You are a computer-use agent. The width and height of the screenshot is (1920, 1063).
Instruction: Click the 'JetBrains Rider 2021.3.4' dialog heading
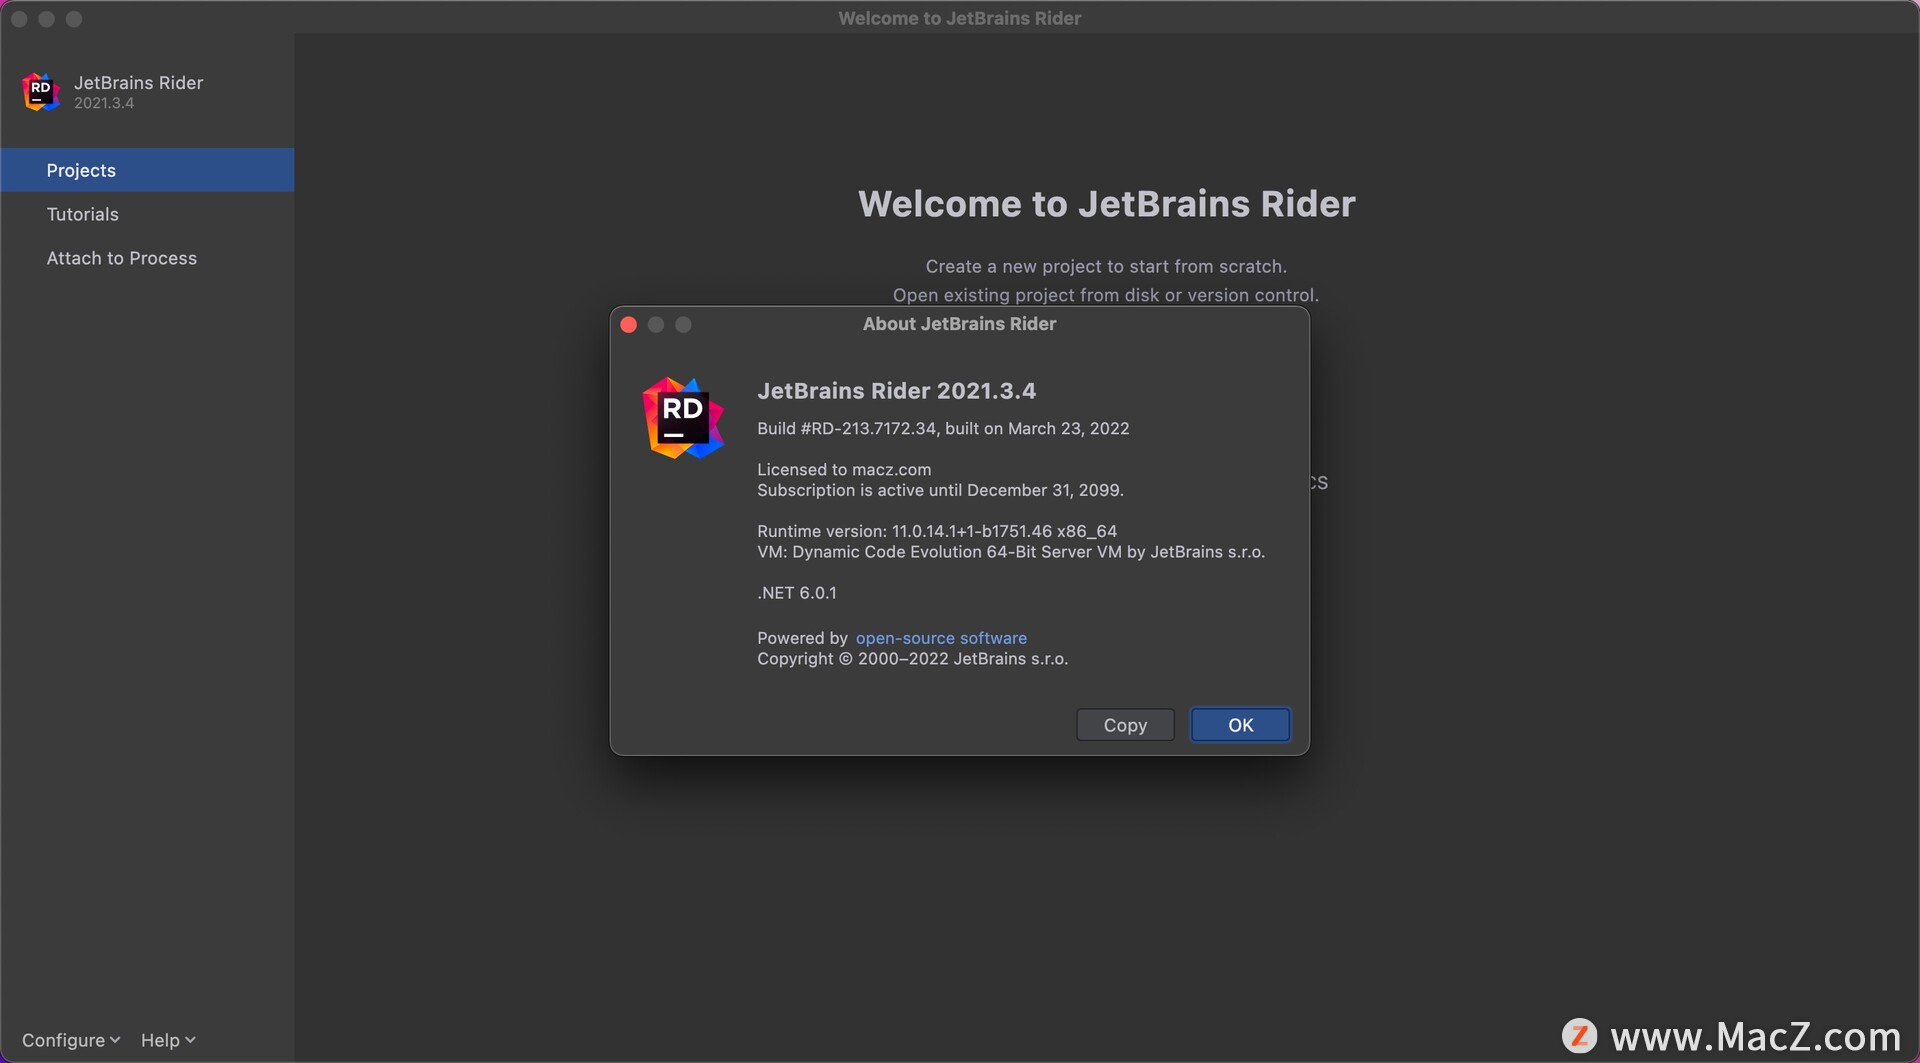[896, 391]
